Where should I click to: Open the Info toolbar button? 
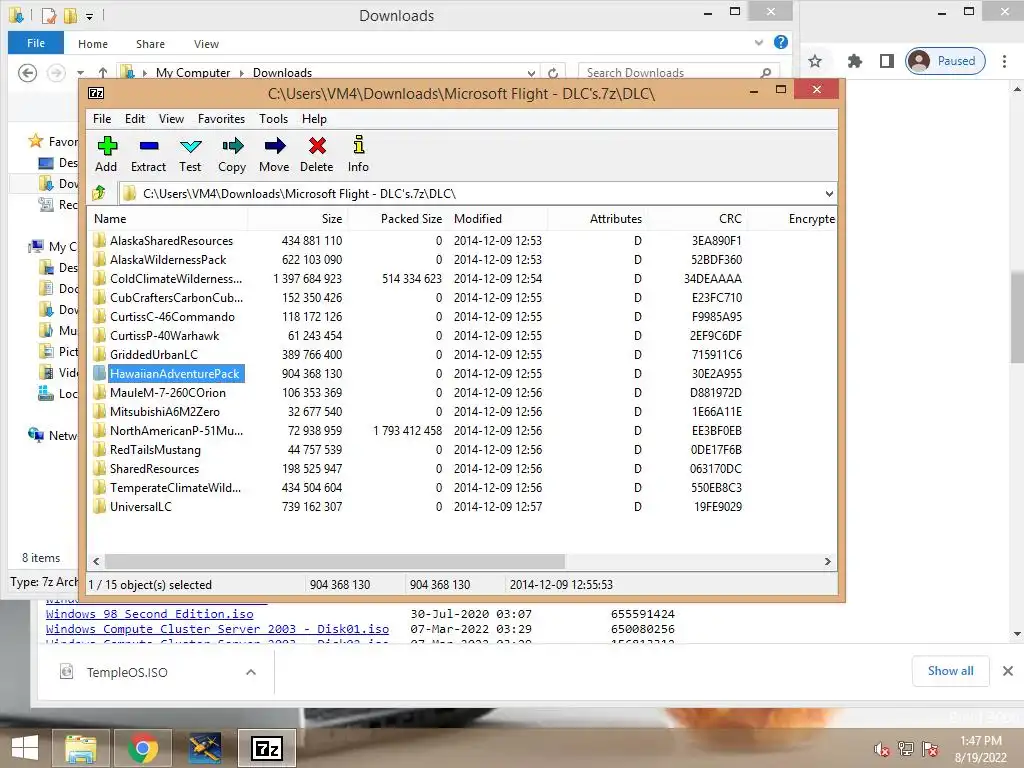coord(358,154)
